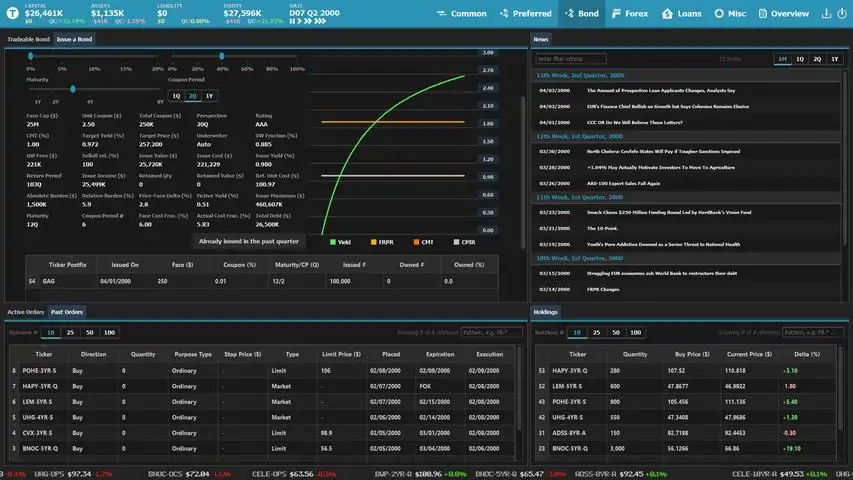Viewport: 853px width, 480px height.
Task: Open the Misc section
Action: [730, 14]
